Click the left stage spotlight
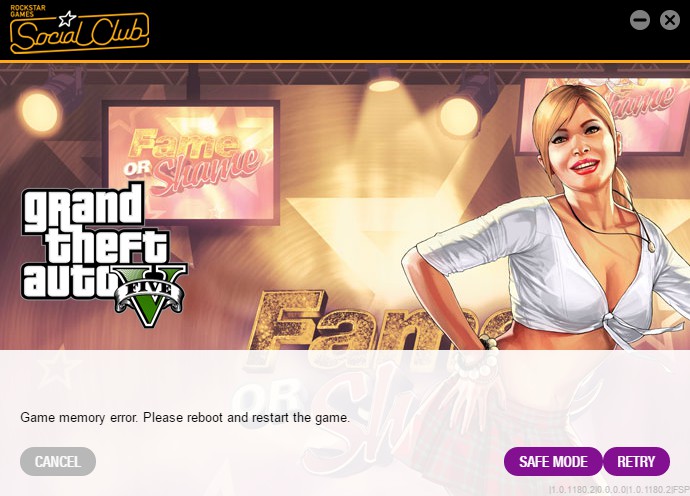Image resolution: width=690 pixels, height=496 pixels. point(40,110)
